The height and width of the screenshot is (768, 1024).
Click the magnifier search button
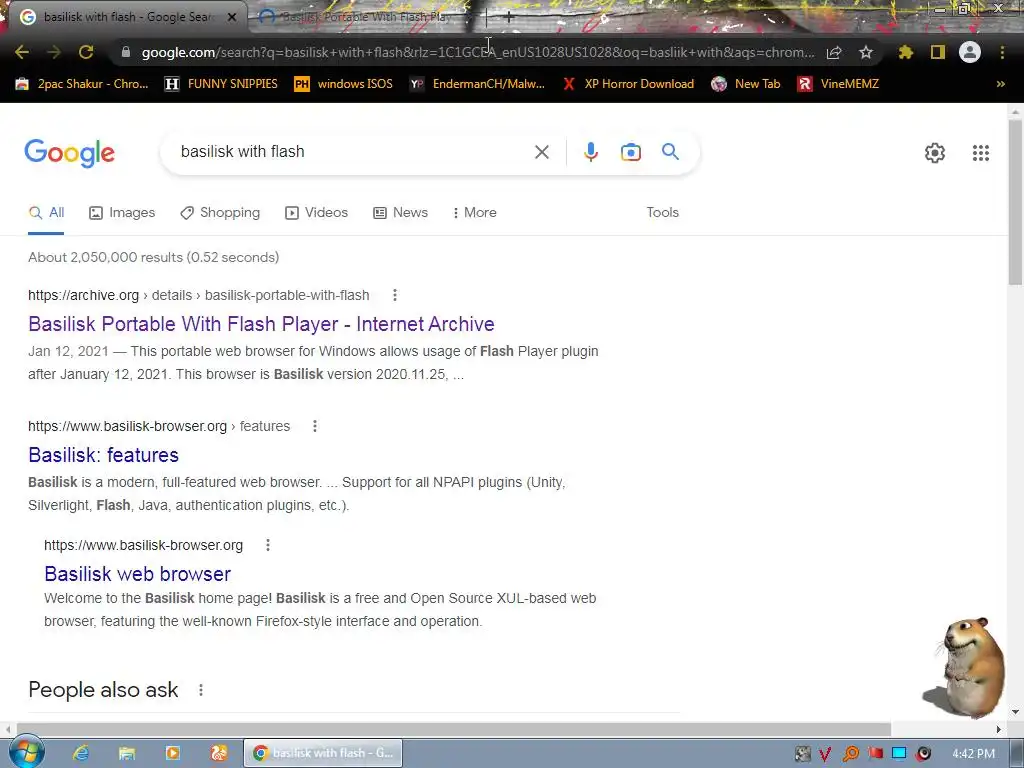tap(670, 152)
